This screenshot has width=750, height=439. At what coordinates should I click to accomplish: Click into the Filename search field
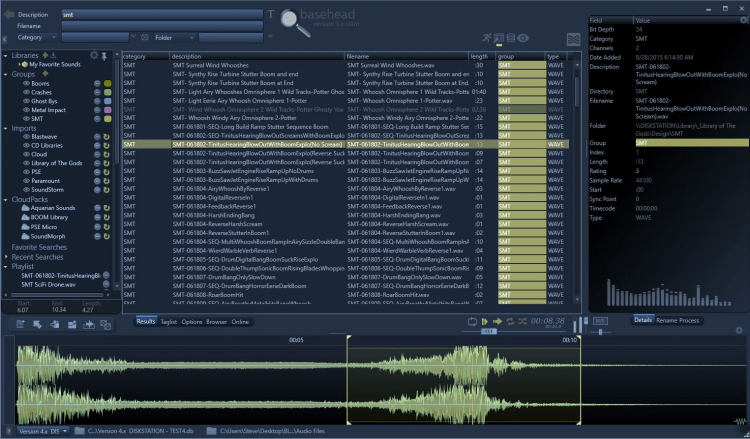point(163,27)
